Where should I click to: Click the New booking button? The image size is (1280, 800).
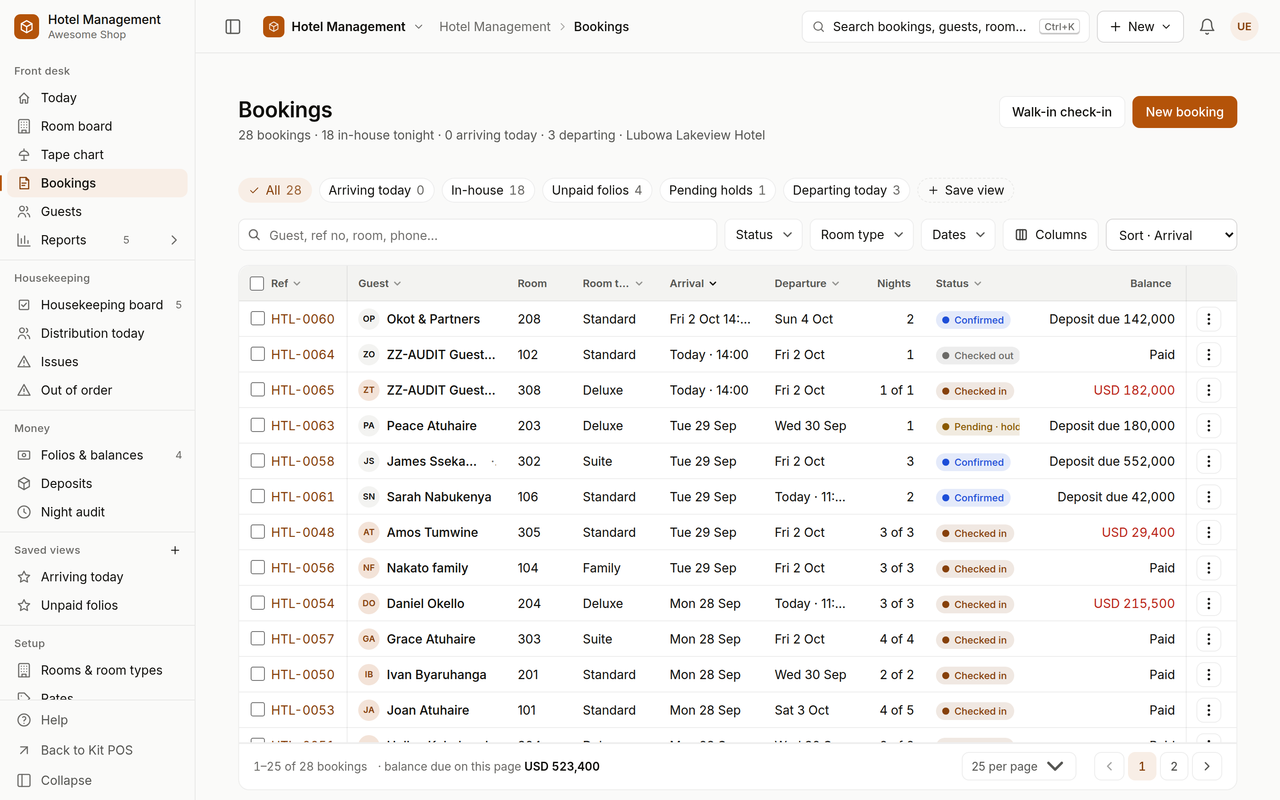point(1184,112)
